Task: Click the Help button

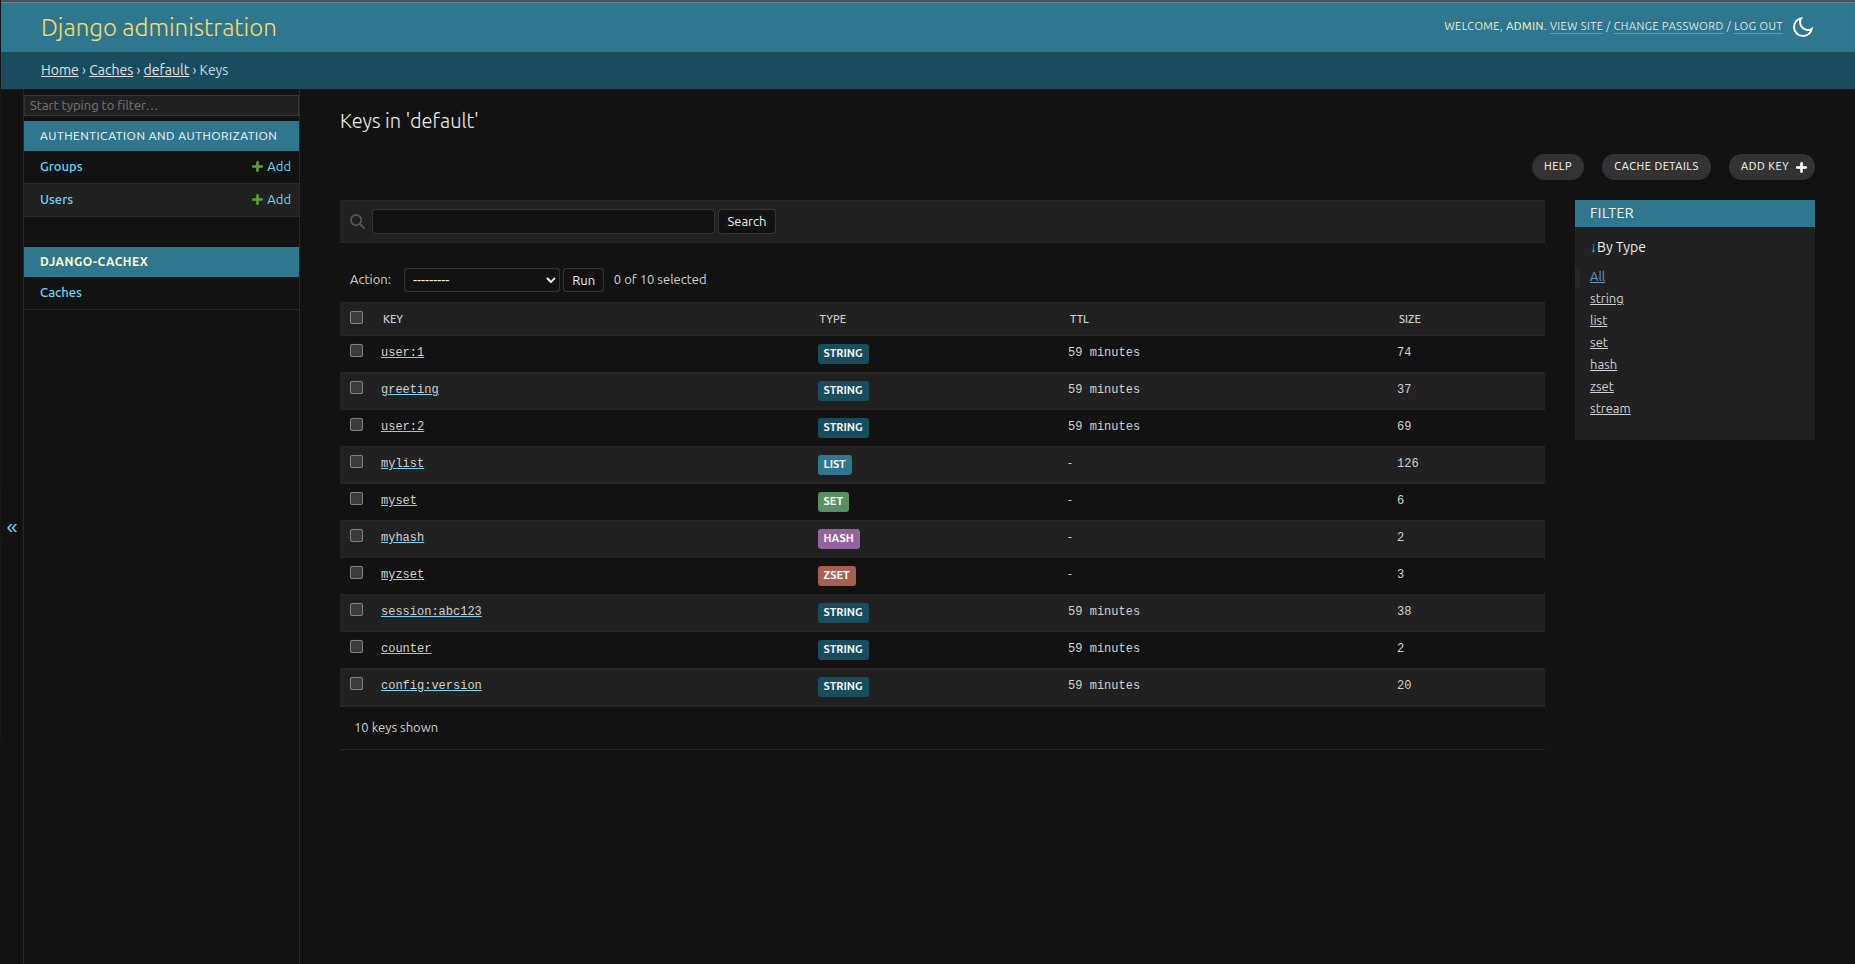Action: coord(1557,167)
